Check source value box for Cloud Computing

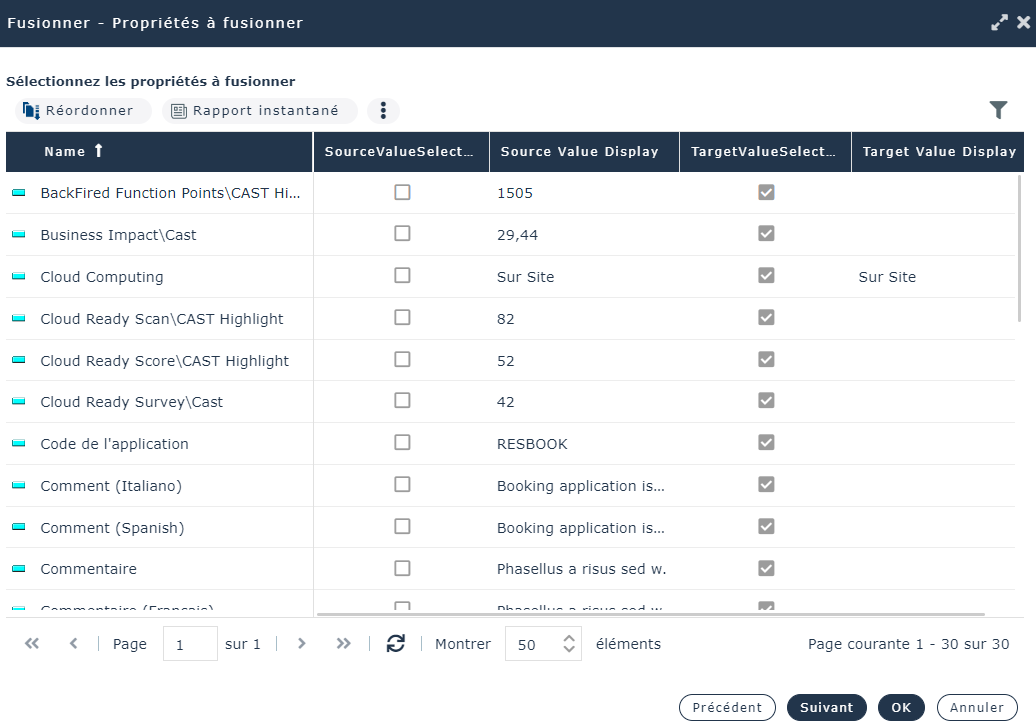point(402,275)
